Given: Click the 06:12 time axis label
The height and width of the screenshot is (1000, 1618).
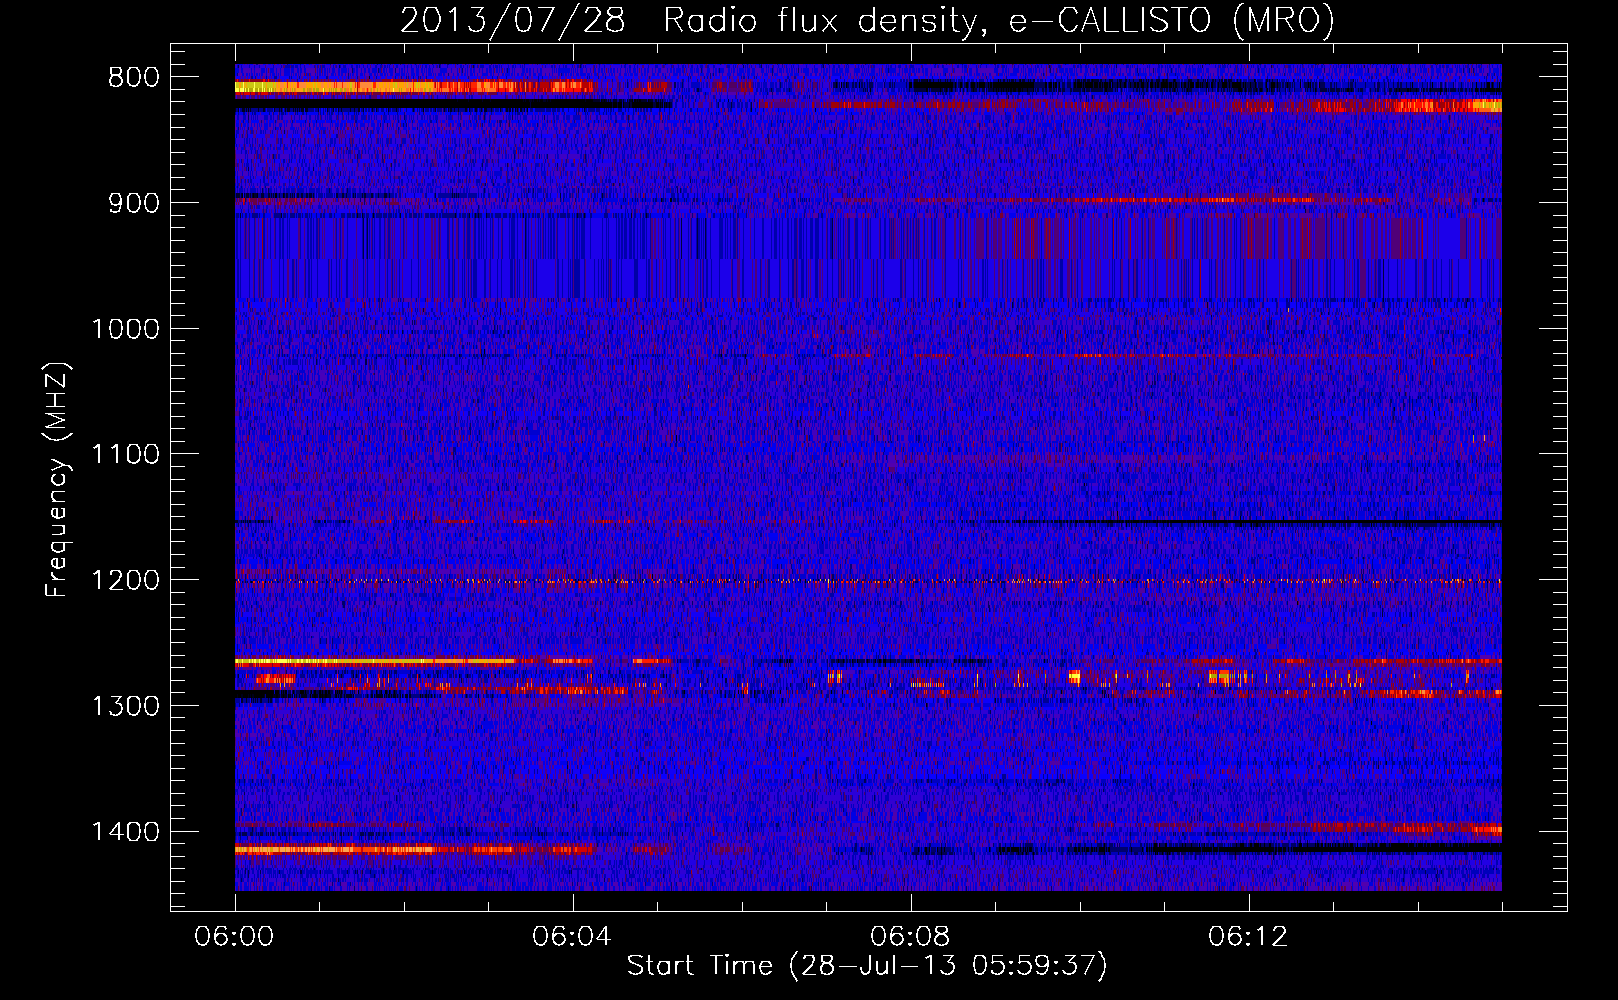Looking at the screenshot, I should click(x=1248, y=937).
